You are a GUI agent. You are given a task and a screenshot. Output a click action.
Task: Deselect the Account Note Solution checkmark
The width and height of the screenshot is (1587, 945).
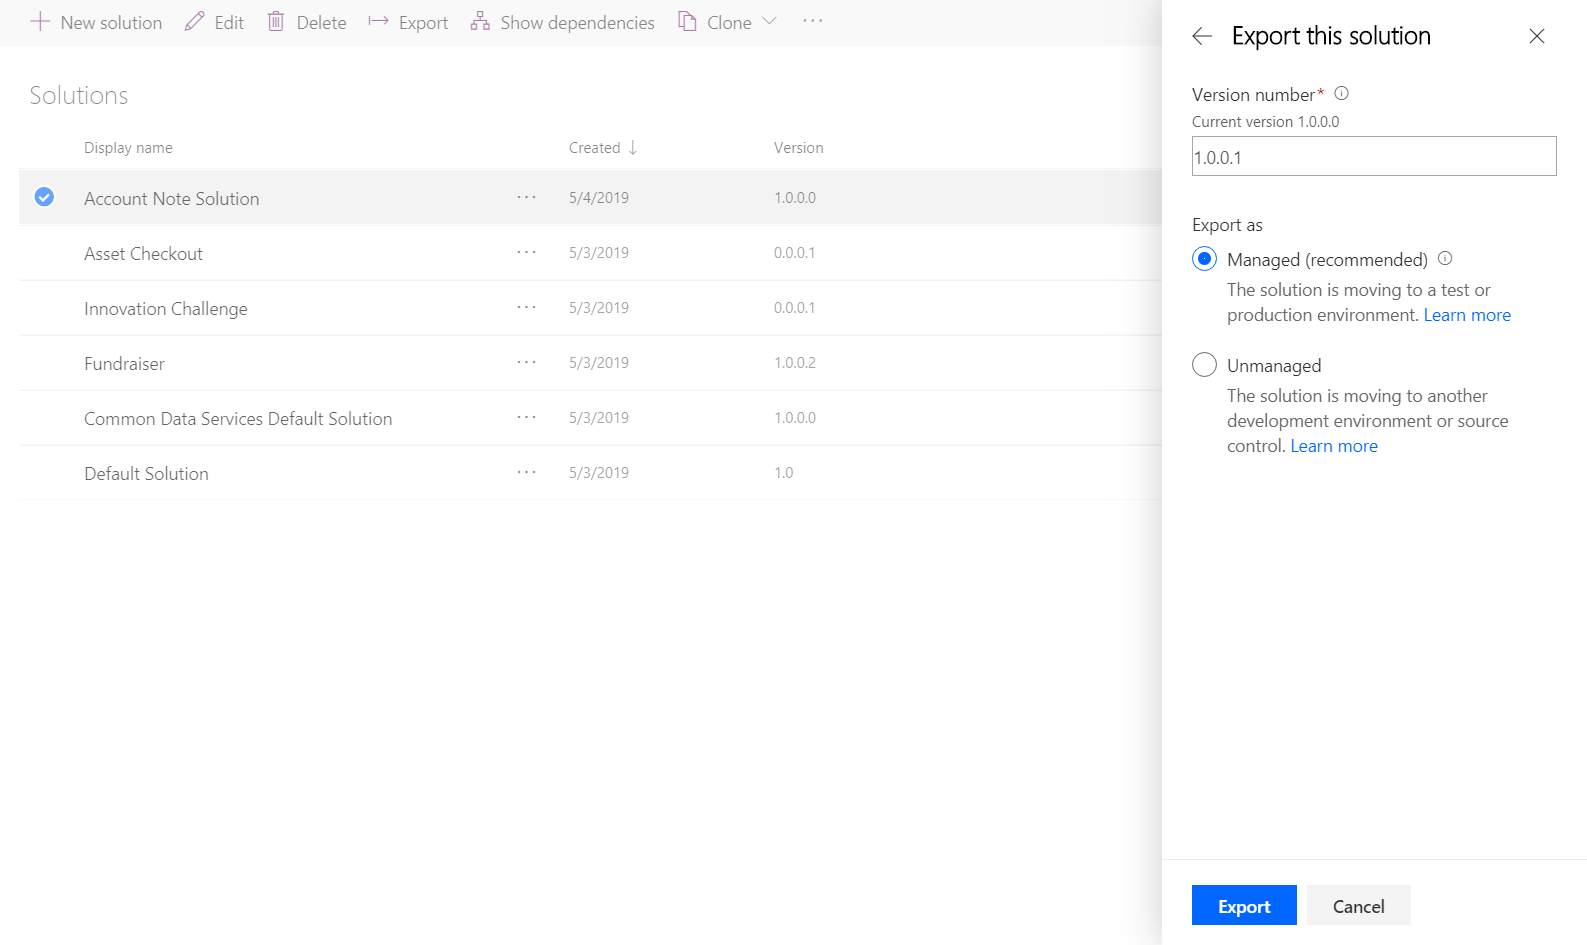tap(44, 198)
